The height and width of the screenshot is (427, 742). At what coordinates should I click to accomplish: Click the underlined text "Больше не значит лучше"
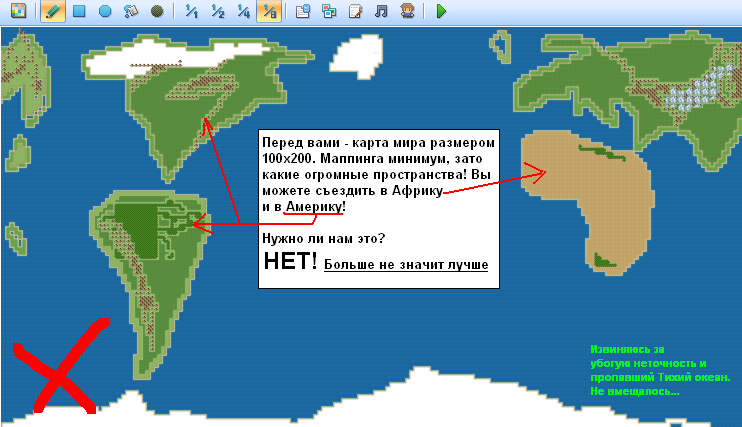(x=406, y=265)
